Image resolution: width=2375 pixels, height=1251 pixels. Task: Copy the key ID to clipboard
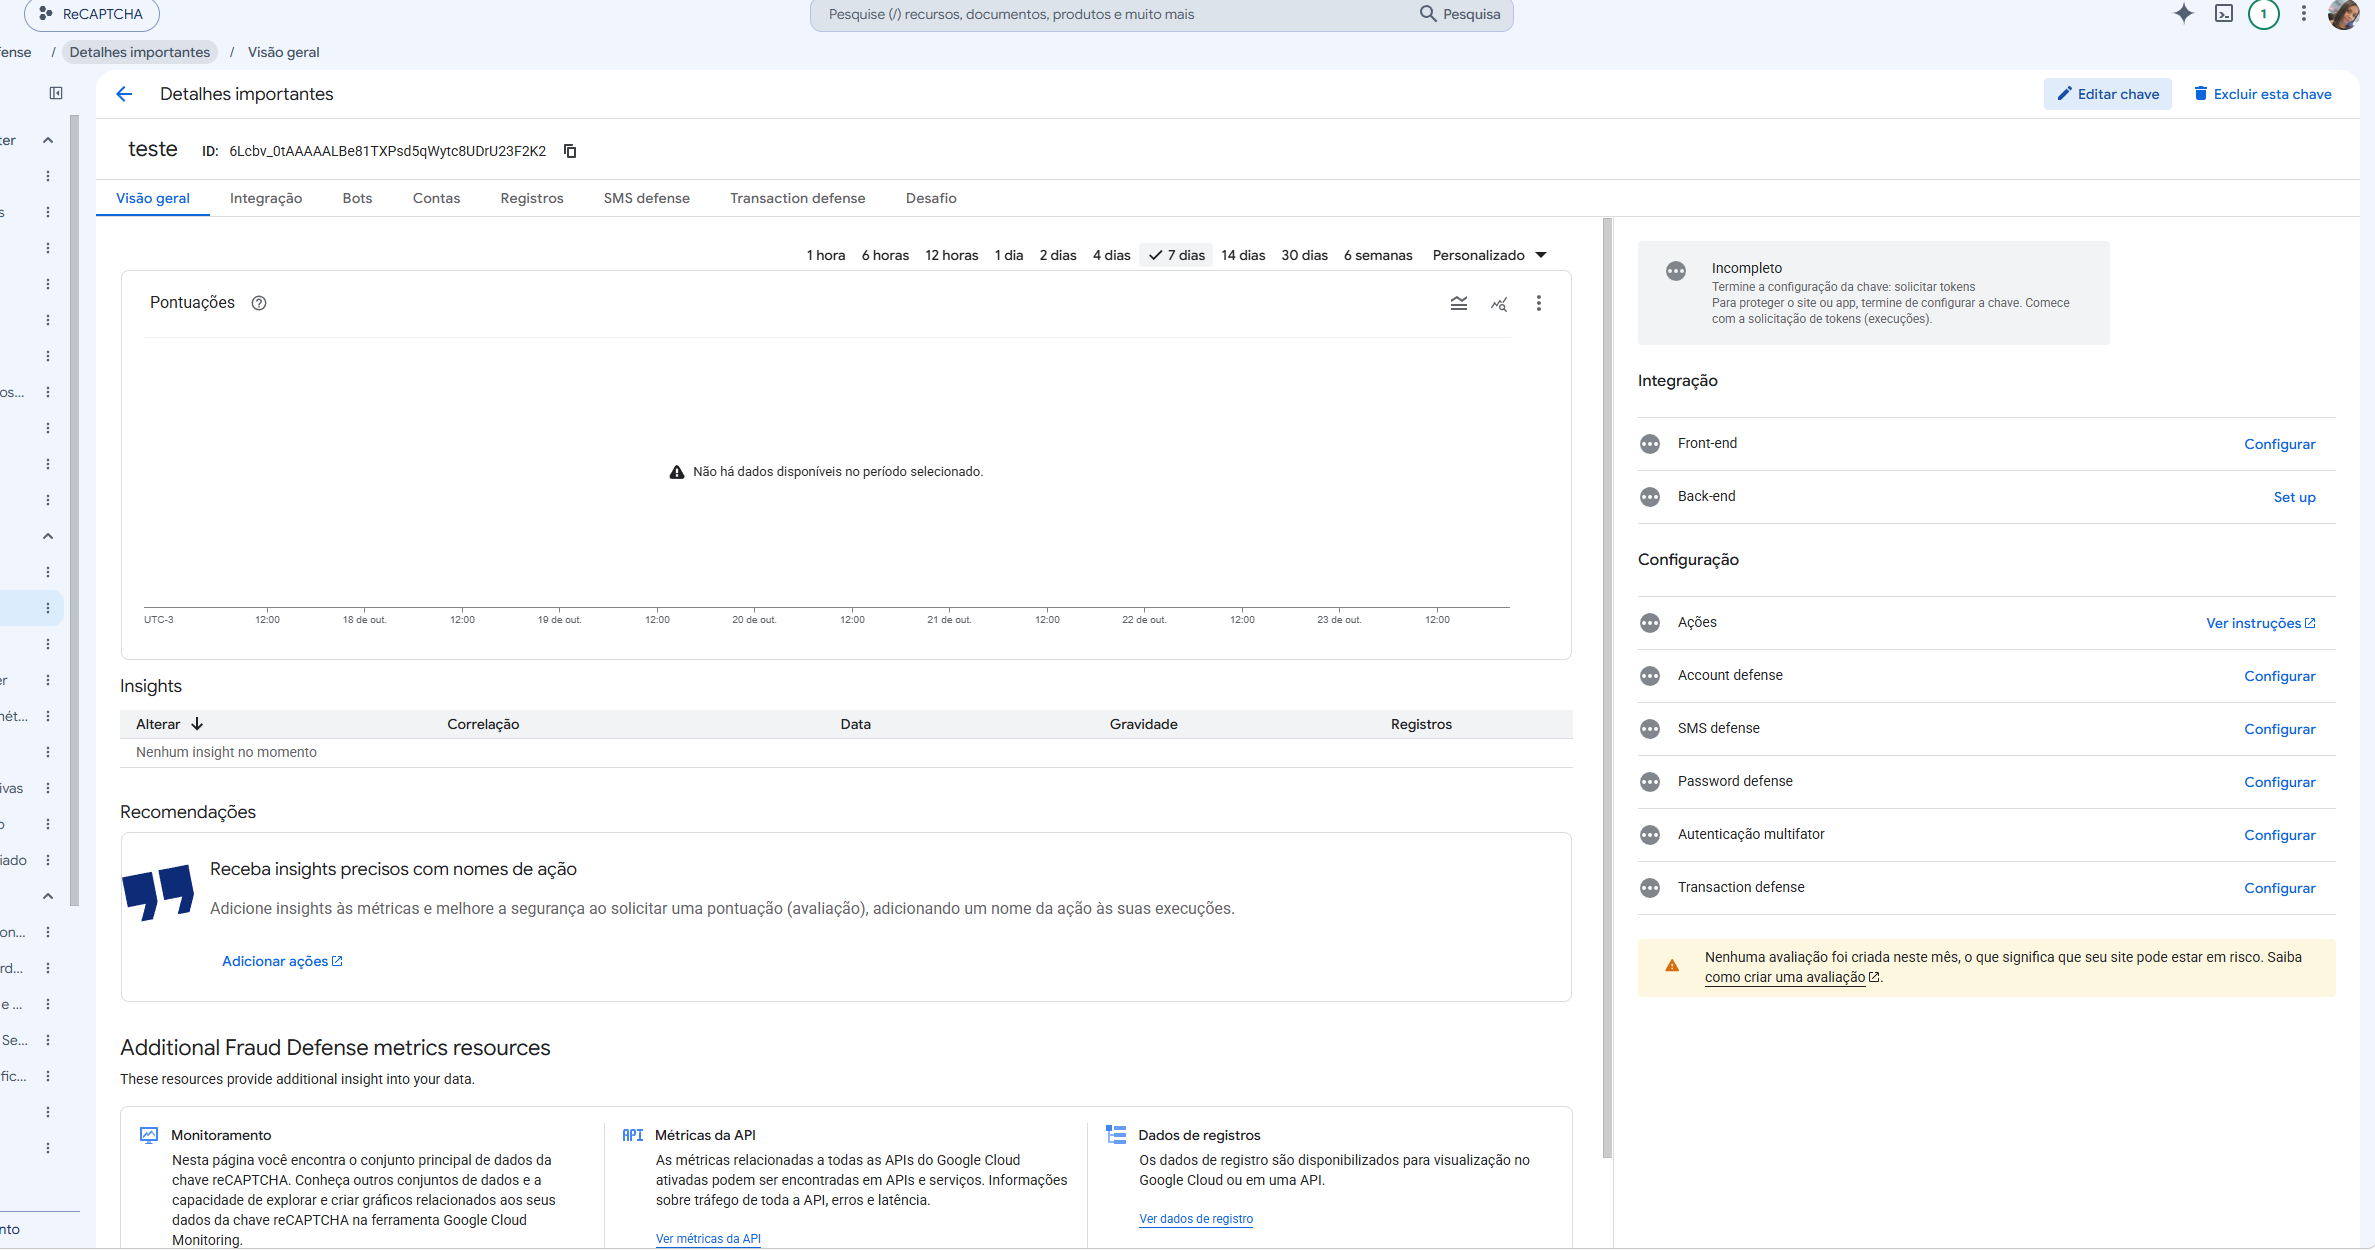pyautogui.click(x=570, y=151)
